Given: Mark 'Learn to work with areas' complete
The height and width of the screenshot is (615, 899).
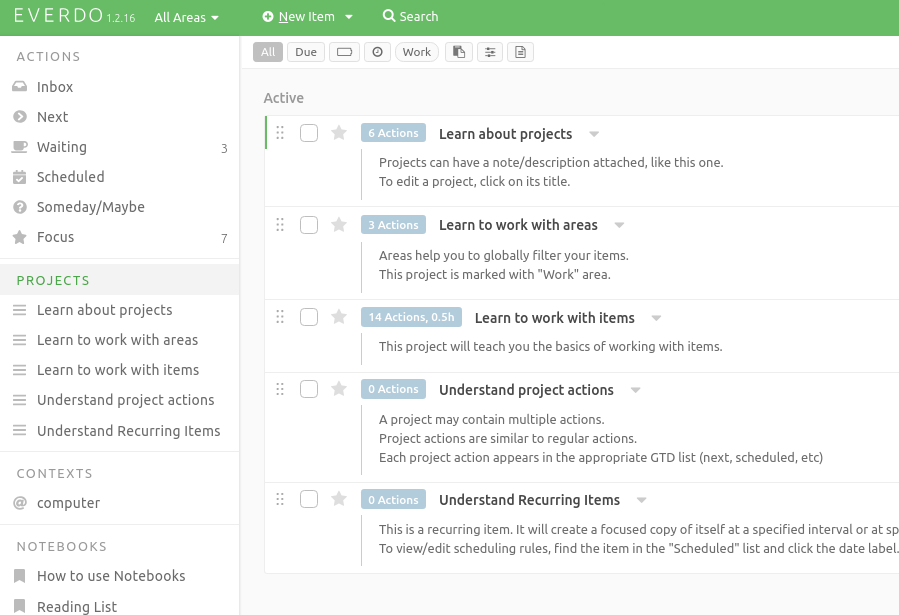Looking at the screenshot, I should 309,225.
